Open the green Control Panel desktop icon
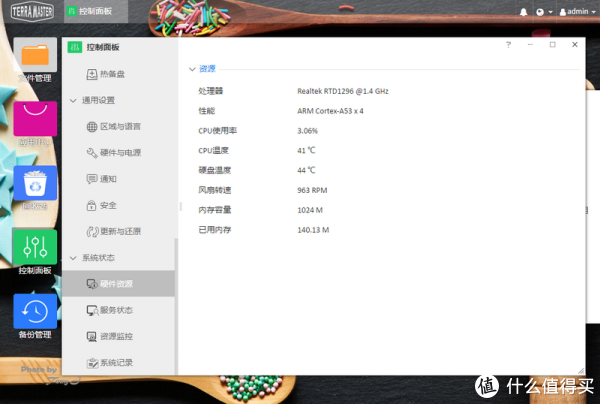Image resolution: width=600 pixels, height=404 pixels. coord(34,248)
